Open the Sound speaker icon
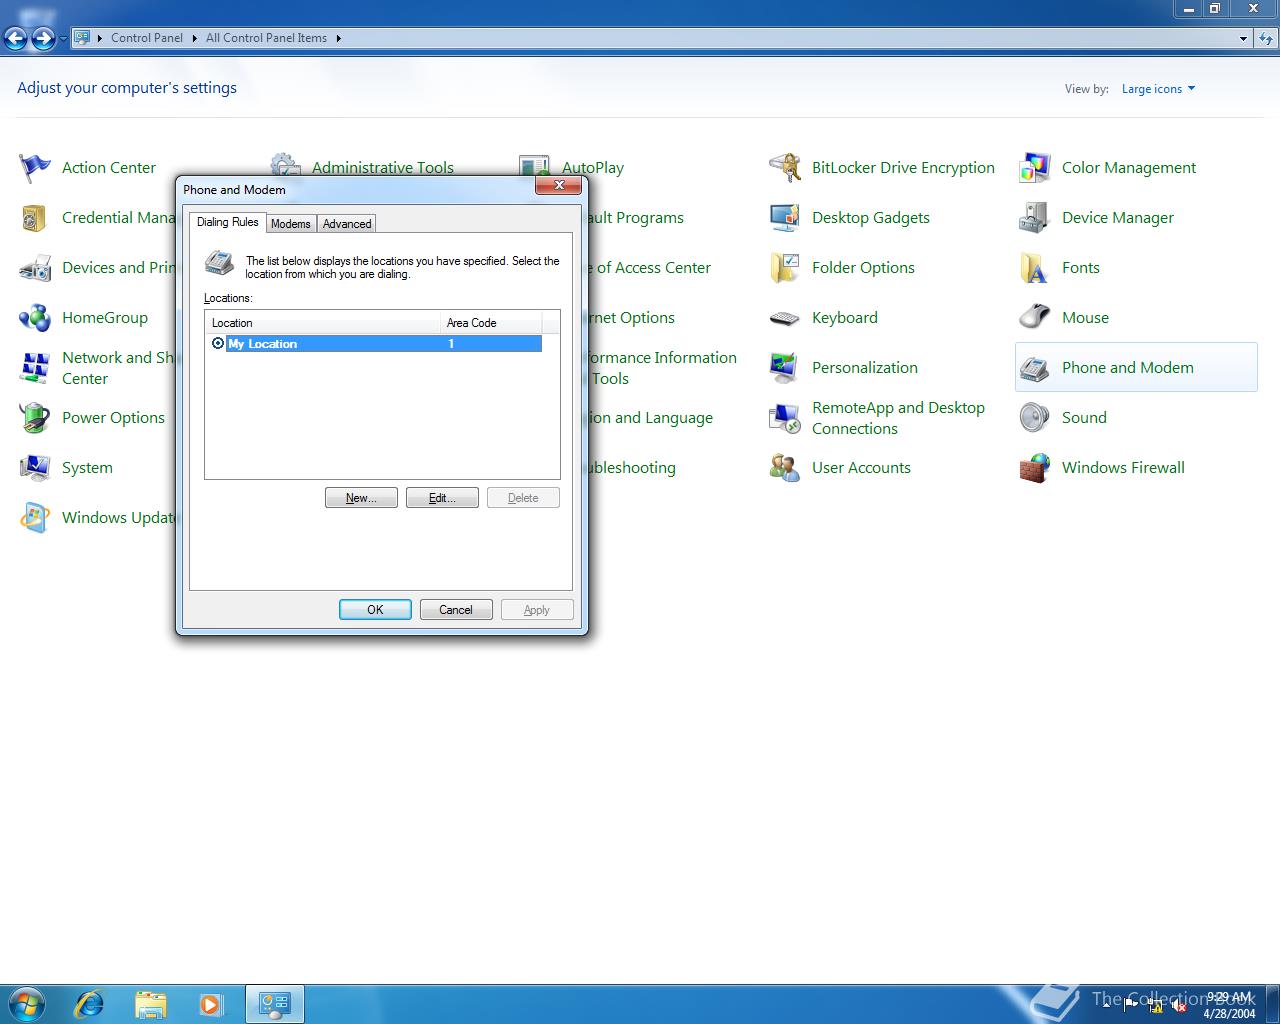 [x=1035, y=418]
